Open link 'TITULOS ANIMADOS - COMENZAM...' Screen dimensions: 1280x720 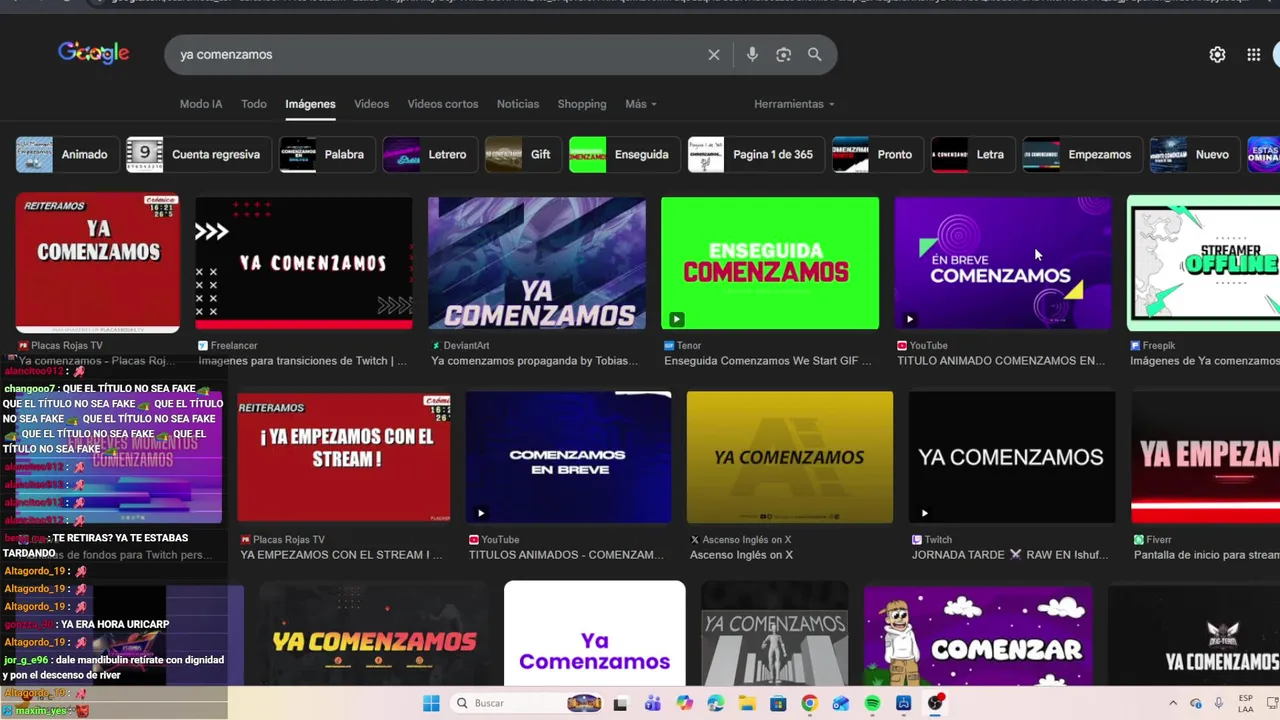(566, 555)
